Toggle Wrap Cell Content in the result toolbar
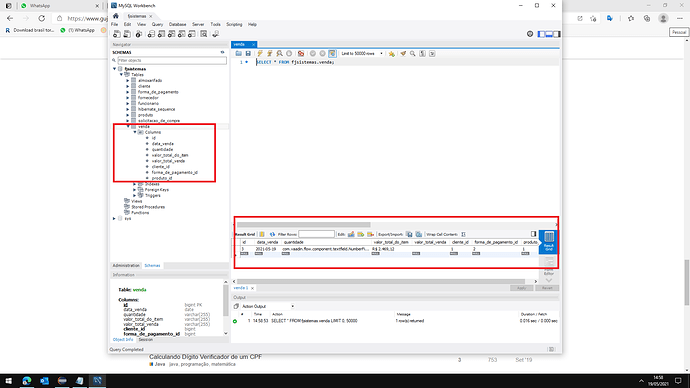690x388 pixels. 463,234
